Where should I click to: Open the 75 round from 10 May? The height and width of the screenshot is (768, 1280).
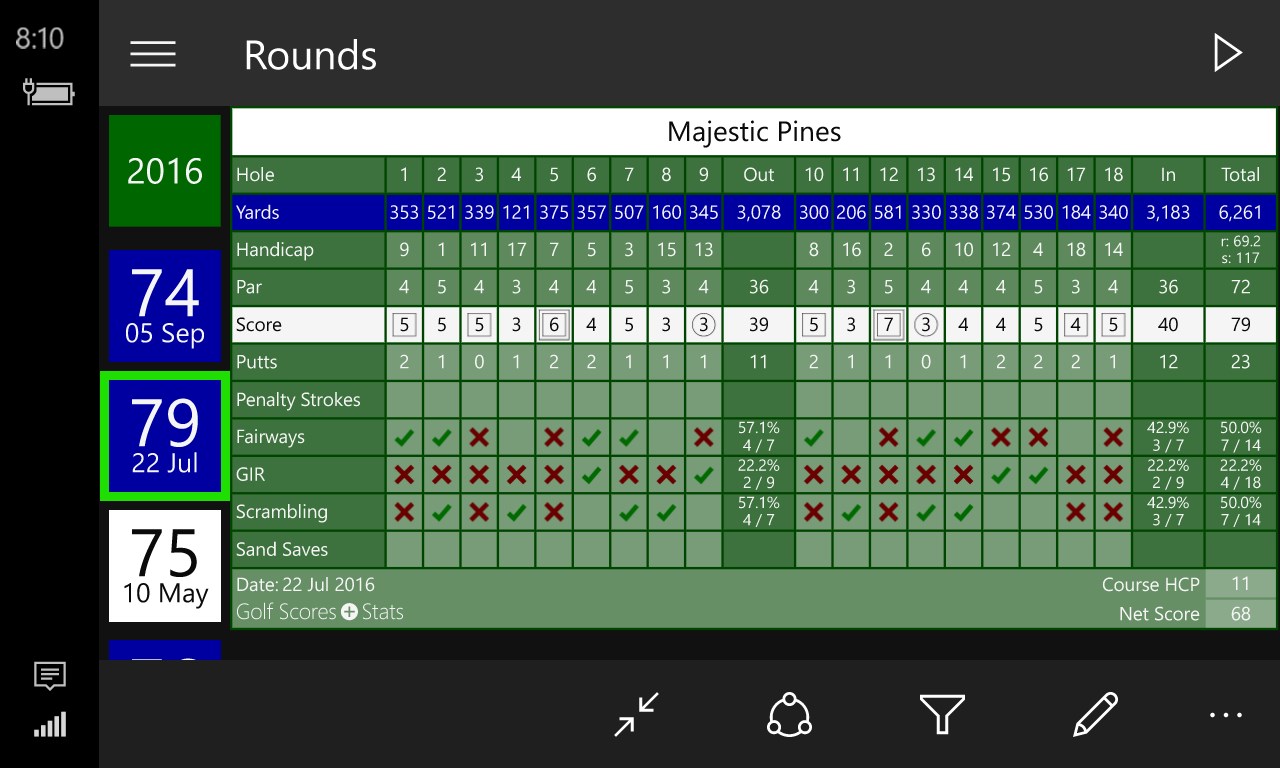pyautogui.click(x=165, y=565)
